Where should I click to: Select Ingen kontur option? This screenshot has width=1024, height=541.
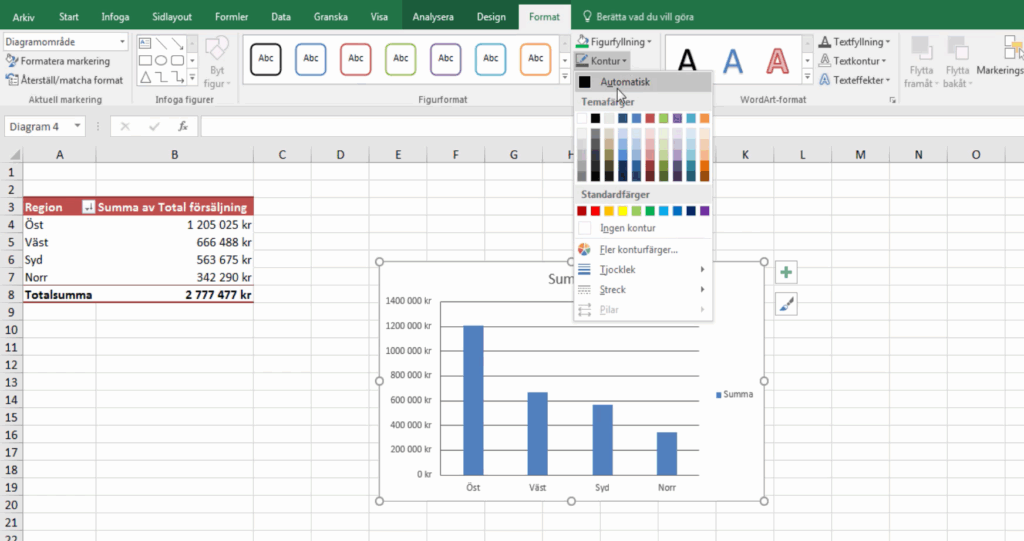627,228
